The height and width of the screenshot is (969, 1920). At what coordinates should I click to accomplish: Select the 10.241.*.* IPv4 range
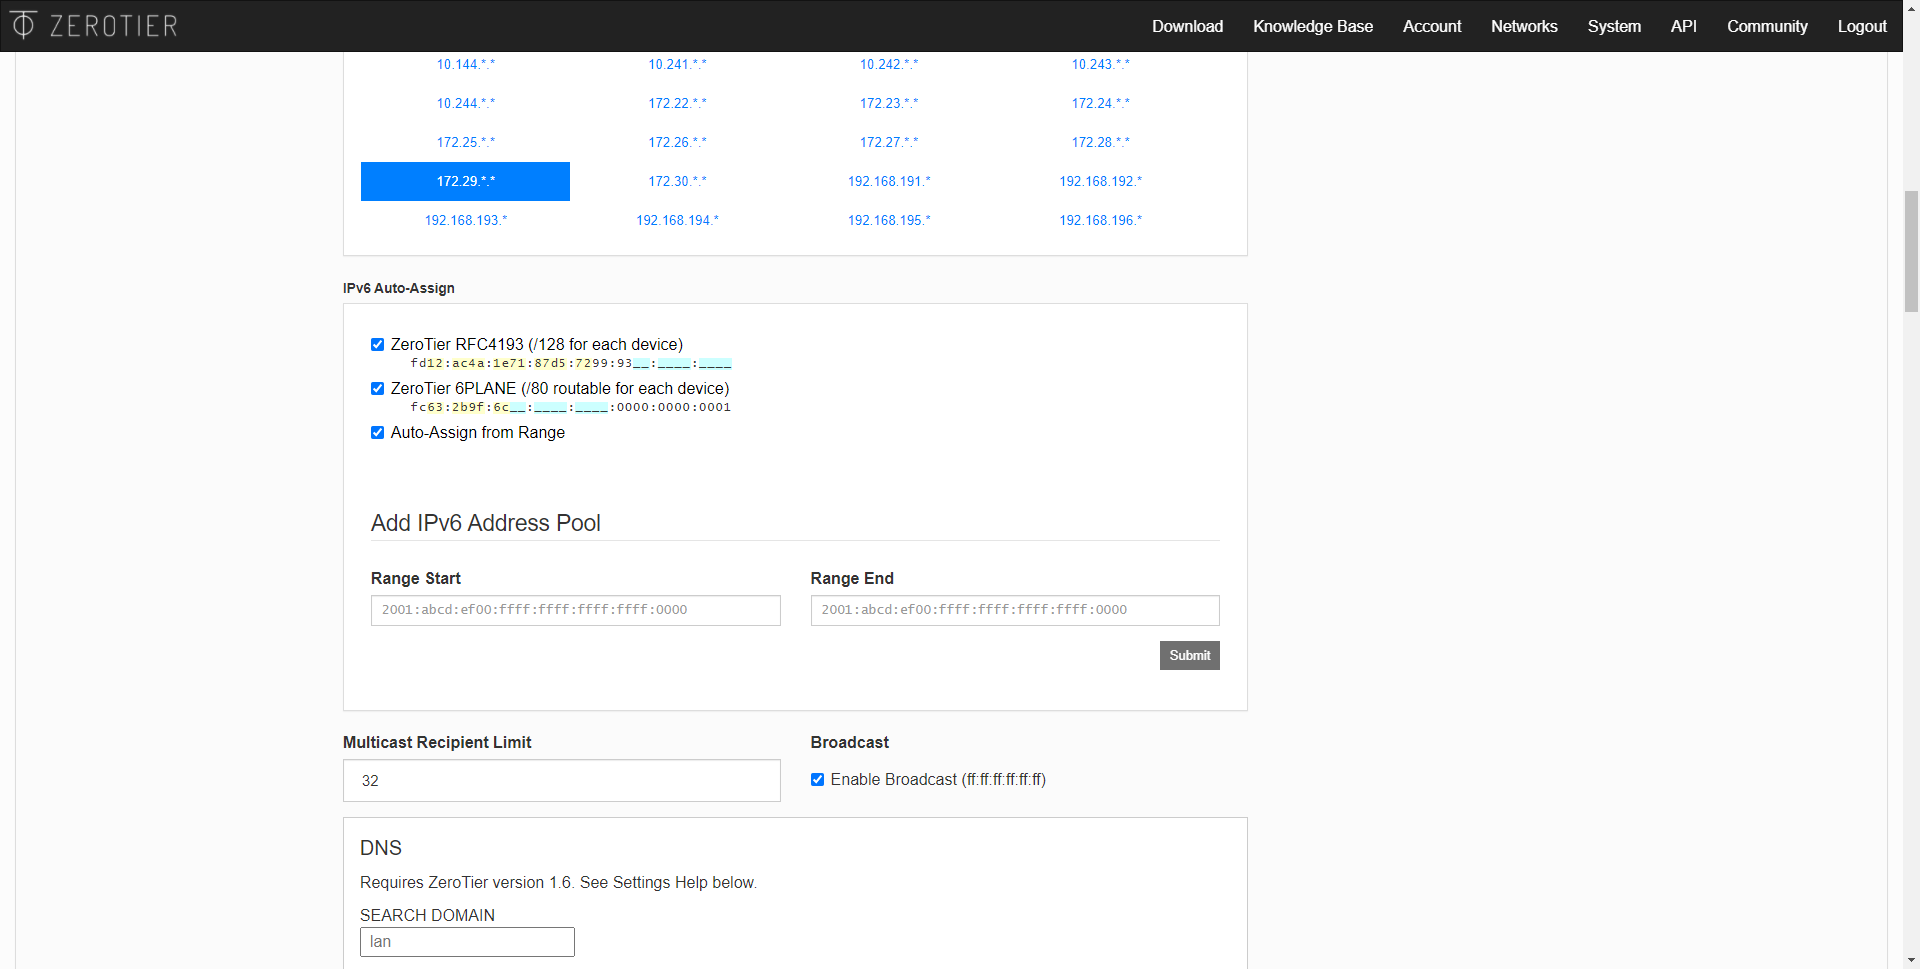point(677,64)
